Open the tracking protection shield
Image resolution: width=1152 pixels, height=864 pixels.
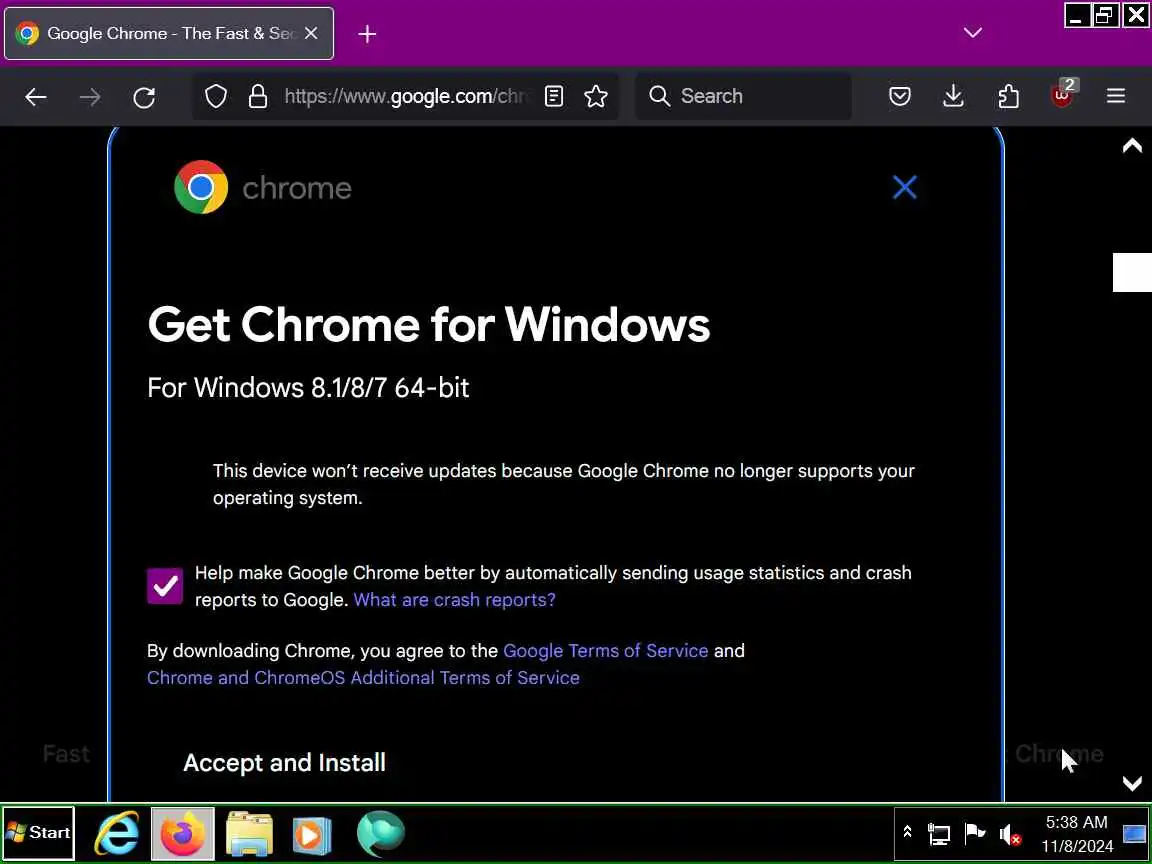(215, 96)
